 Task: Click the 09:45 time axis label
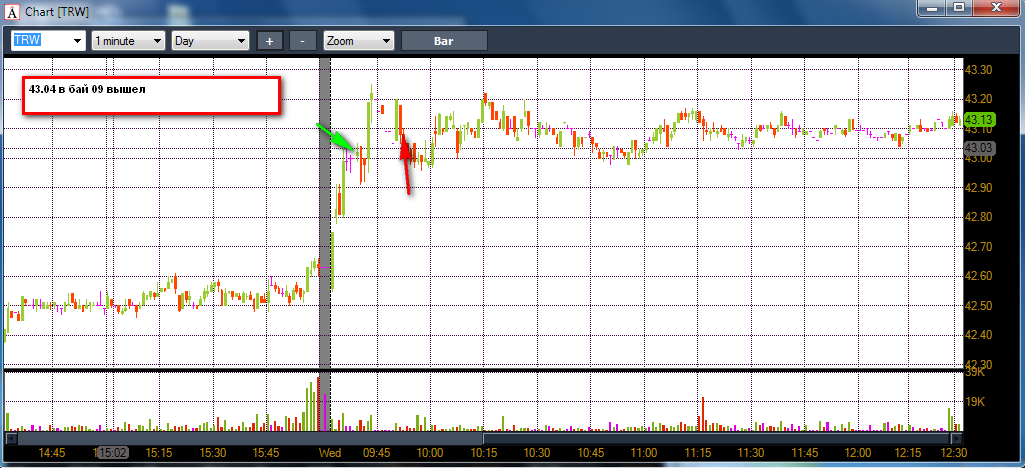pyautogui.click(x=376, y=452)
